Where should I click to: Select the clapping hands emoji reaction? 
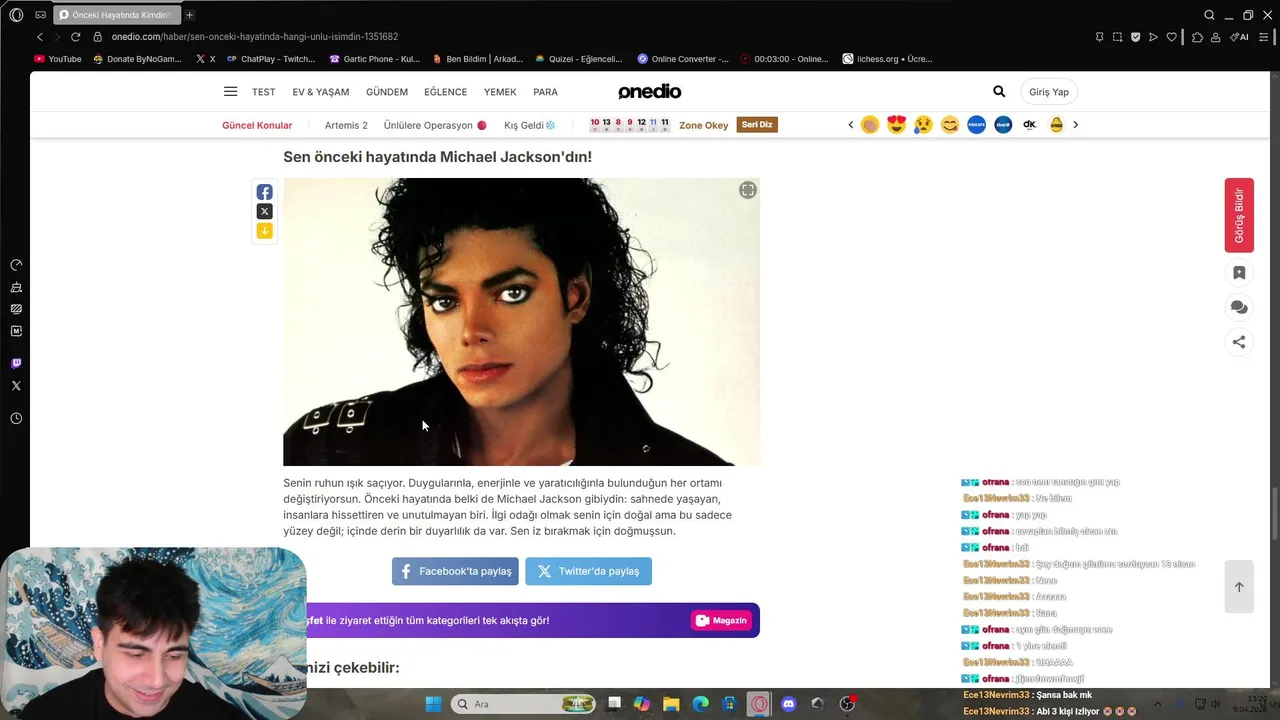pos(870,125)
